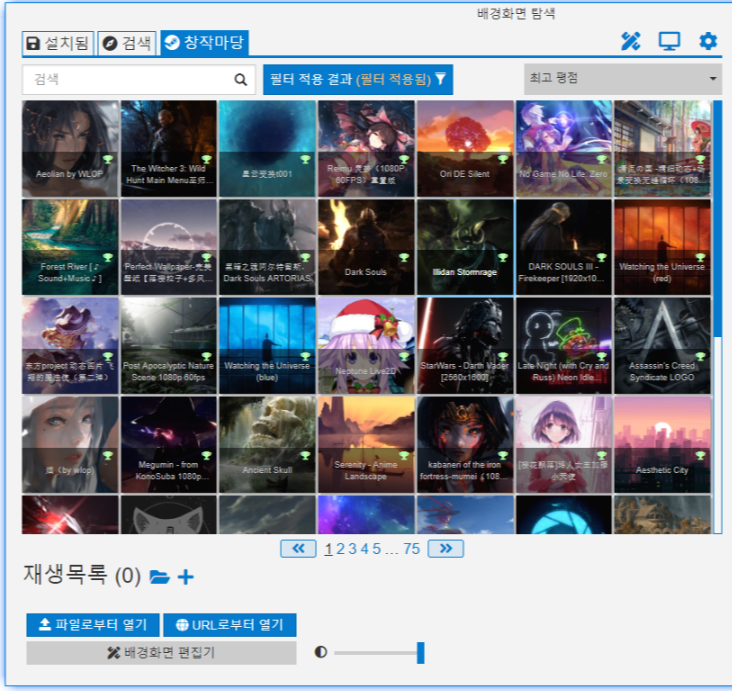This screenshot has width=732, height=691.
Task: Click trophy icon on Illidan Stormrage
Action: [503, 258]
